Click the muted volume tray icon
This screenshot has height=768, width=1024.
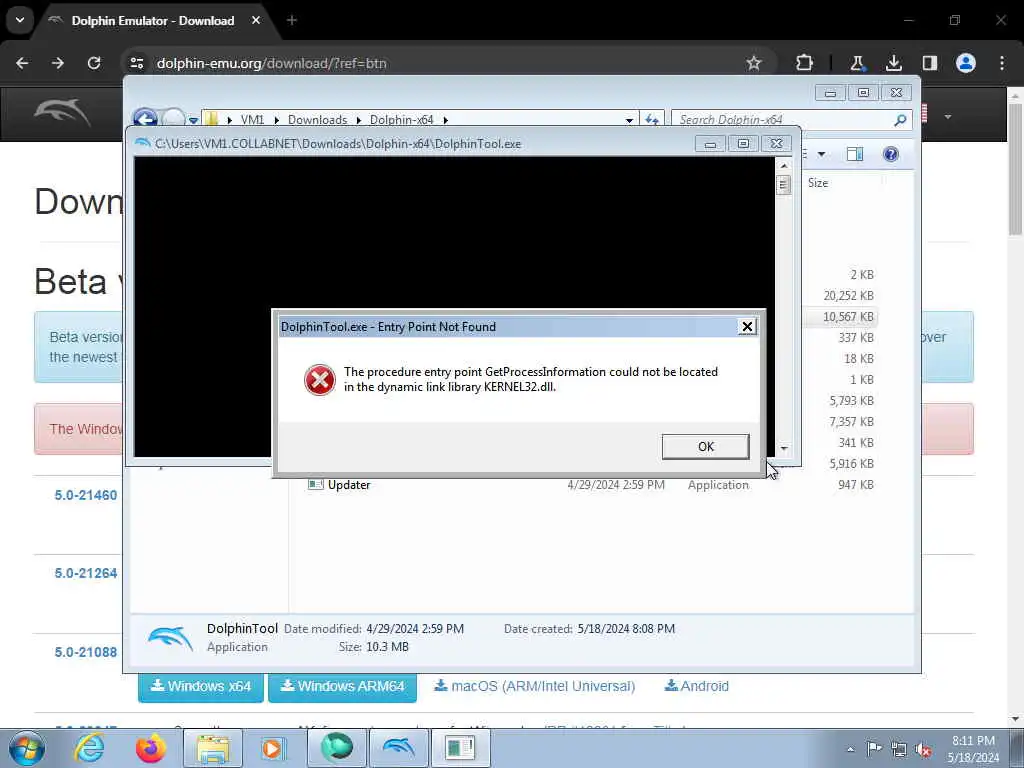pyautogui.click(x=923, y=749)
